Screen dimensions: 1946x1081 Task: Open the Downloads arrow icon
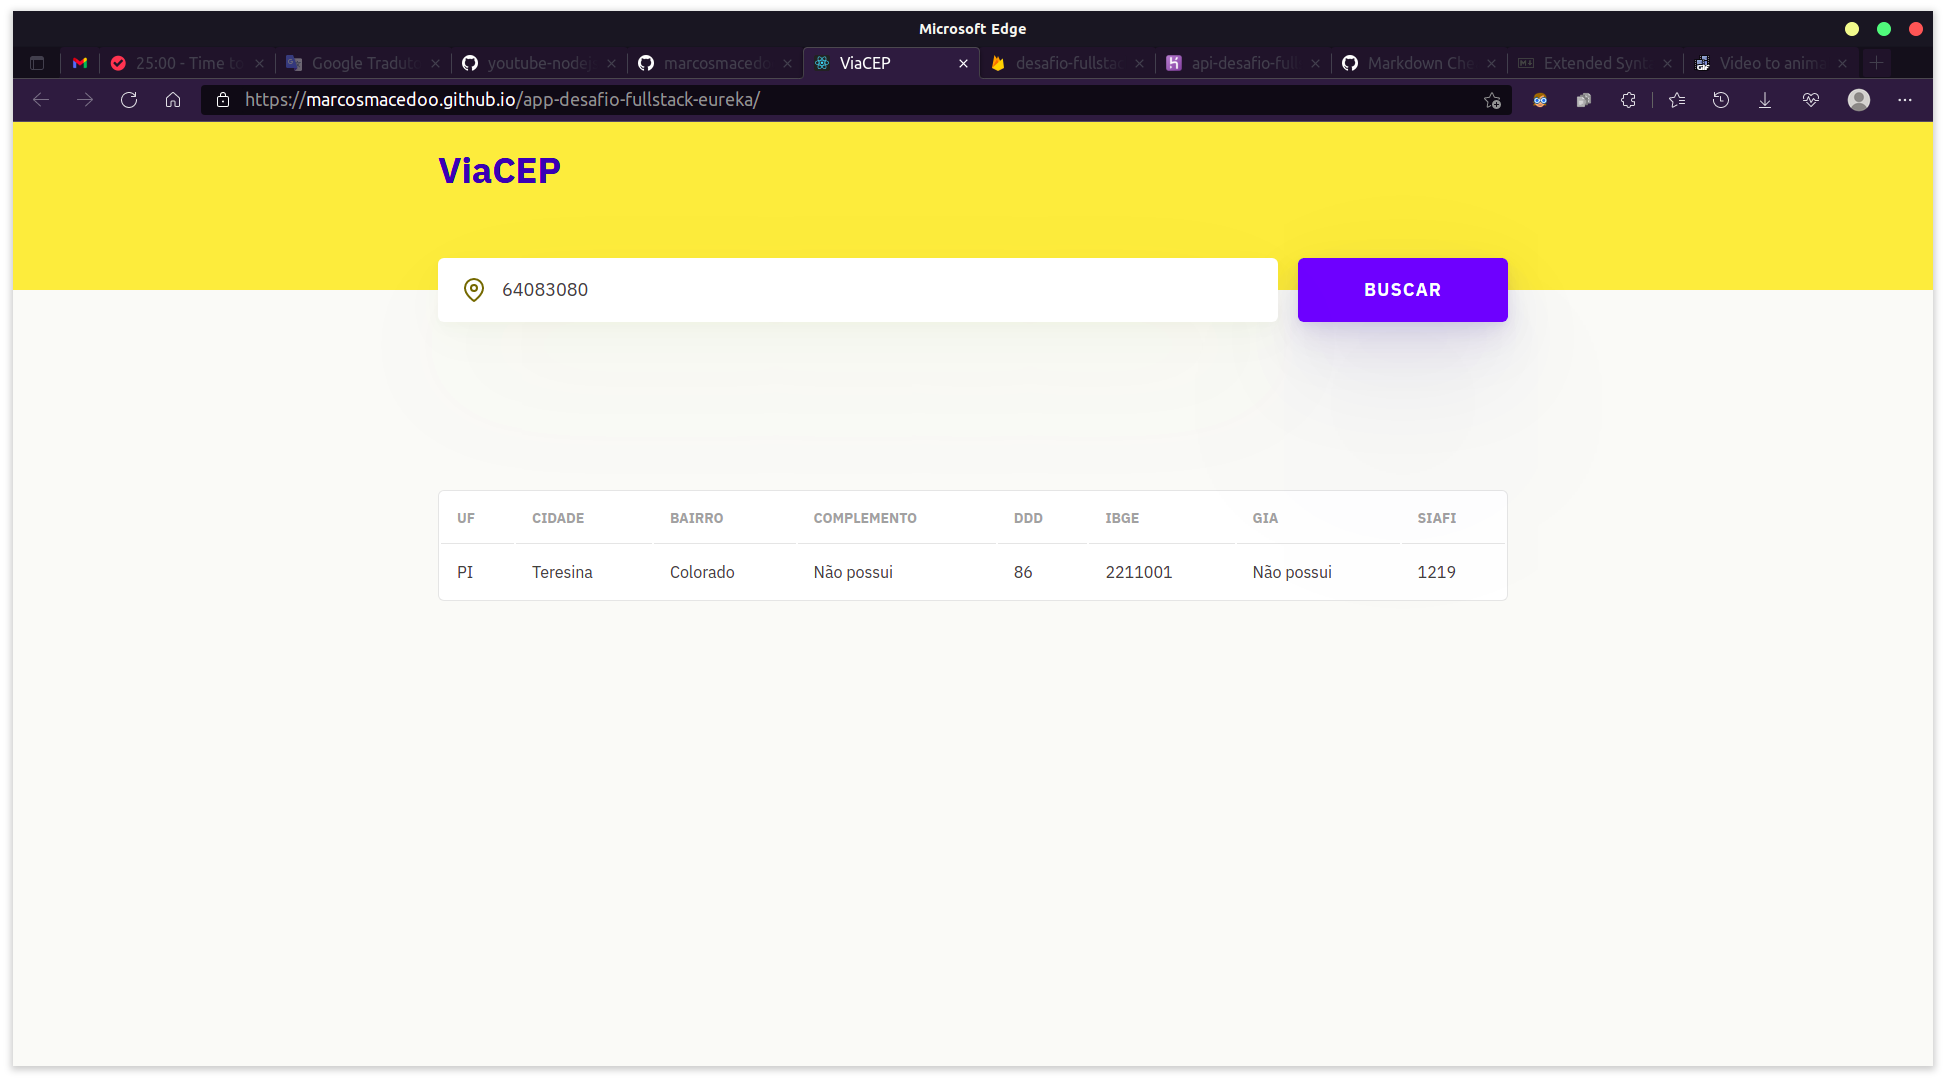1765,100
